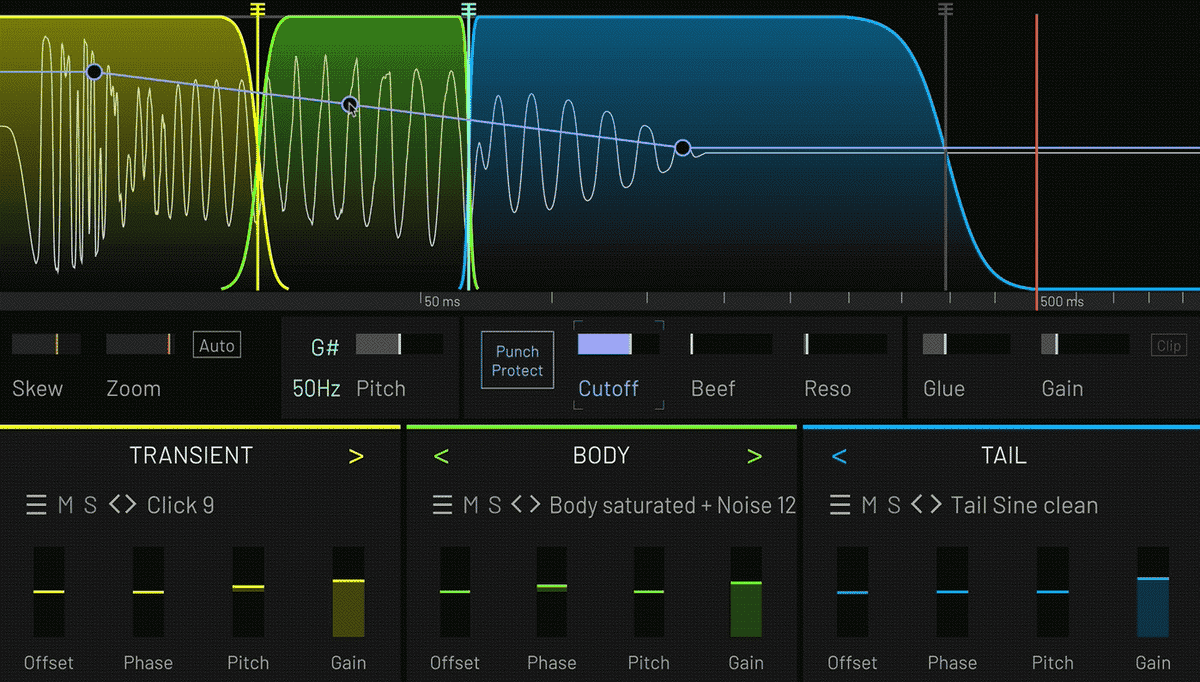Enable Clip on the Tail gain
Viewport: 1200px width, 682px height.
pyautogui.click(x=1167, y=344)
